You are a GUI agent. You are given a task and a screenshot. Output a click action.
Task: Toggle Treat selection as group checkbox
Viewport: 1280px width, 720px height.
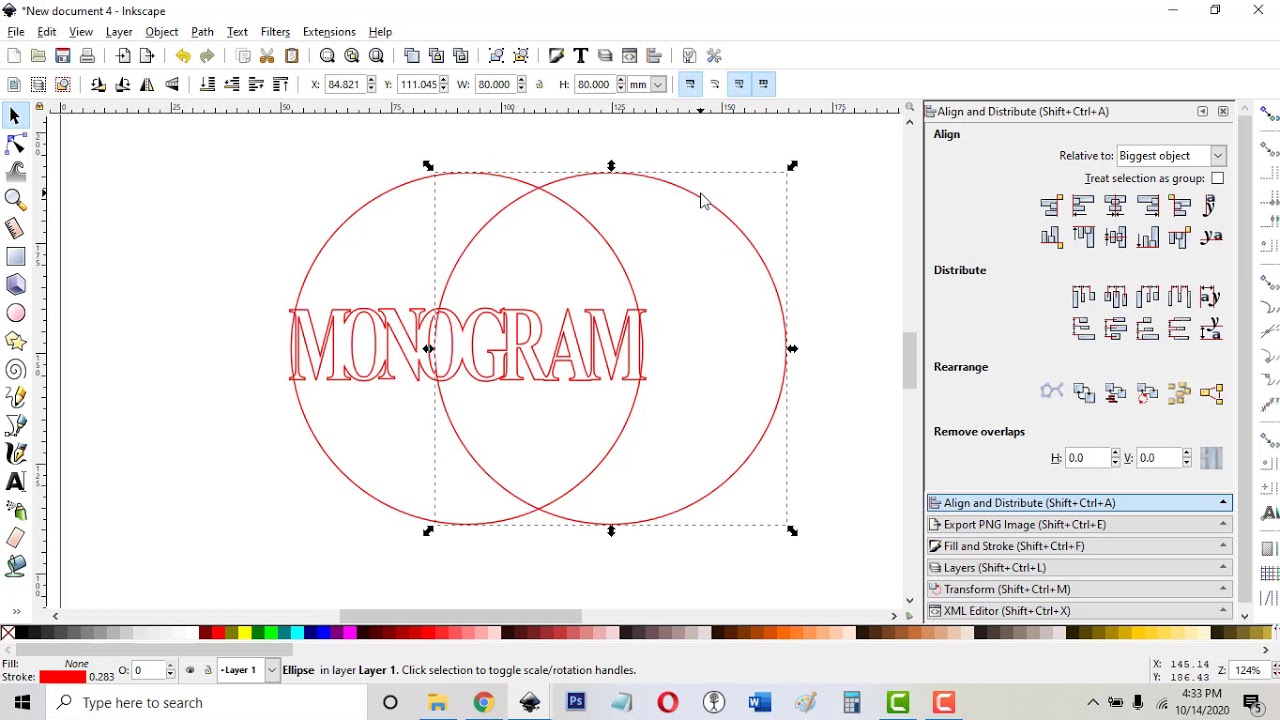pyautogui.click(x=1217, y=178)
